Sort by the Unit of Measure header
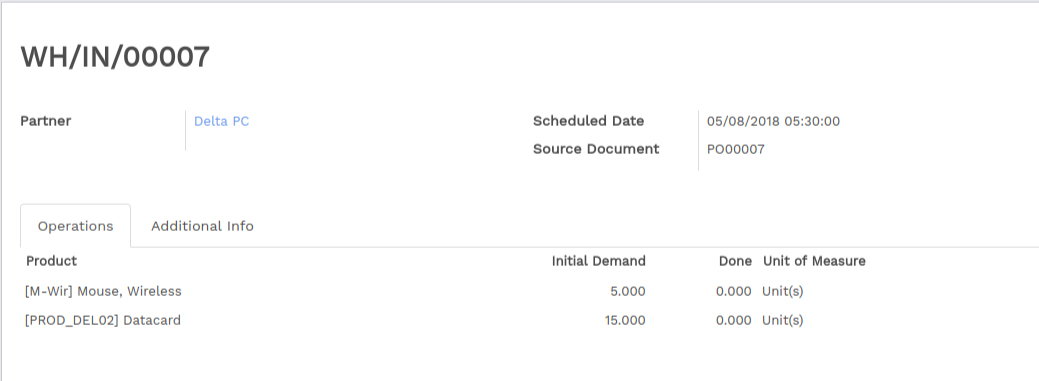1039x381 pixels. 814,261
